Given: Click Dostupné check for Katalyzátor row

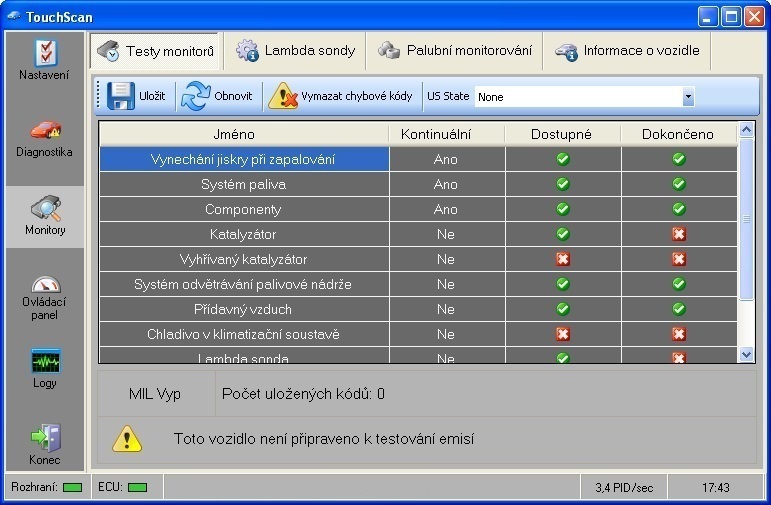Looking at the screenshot, I should coord(563,234).
